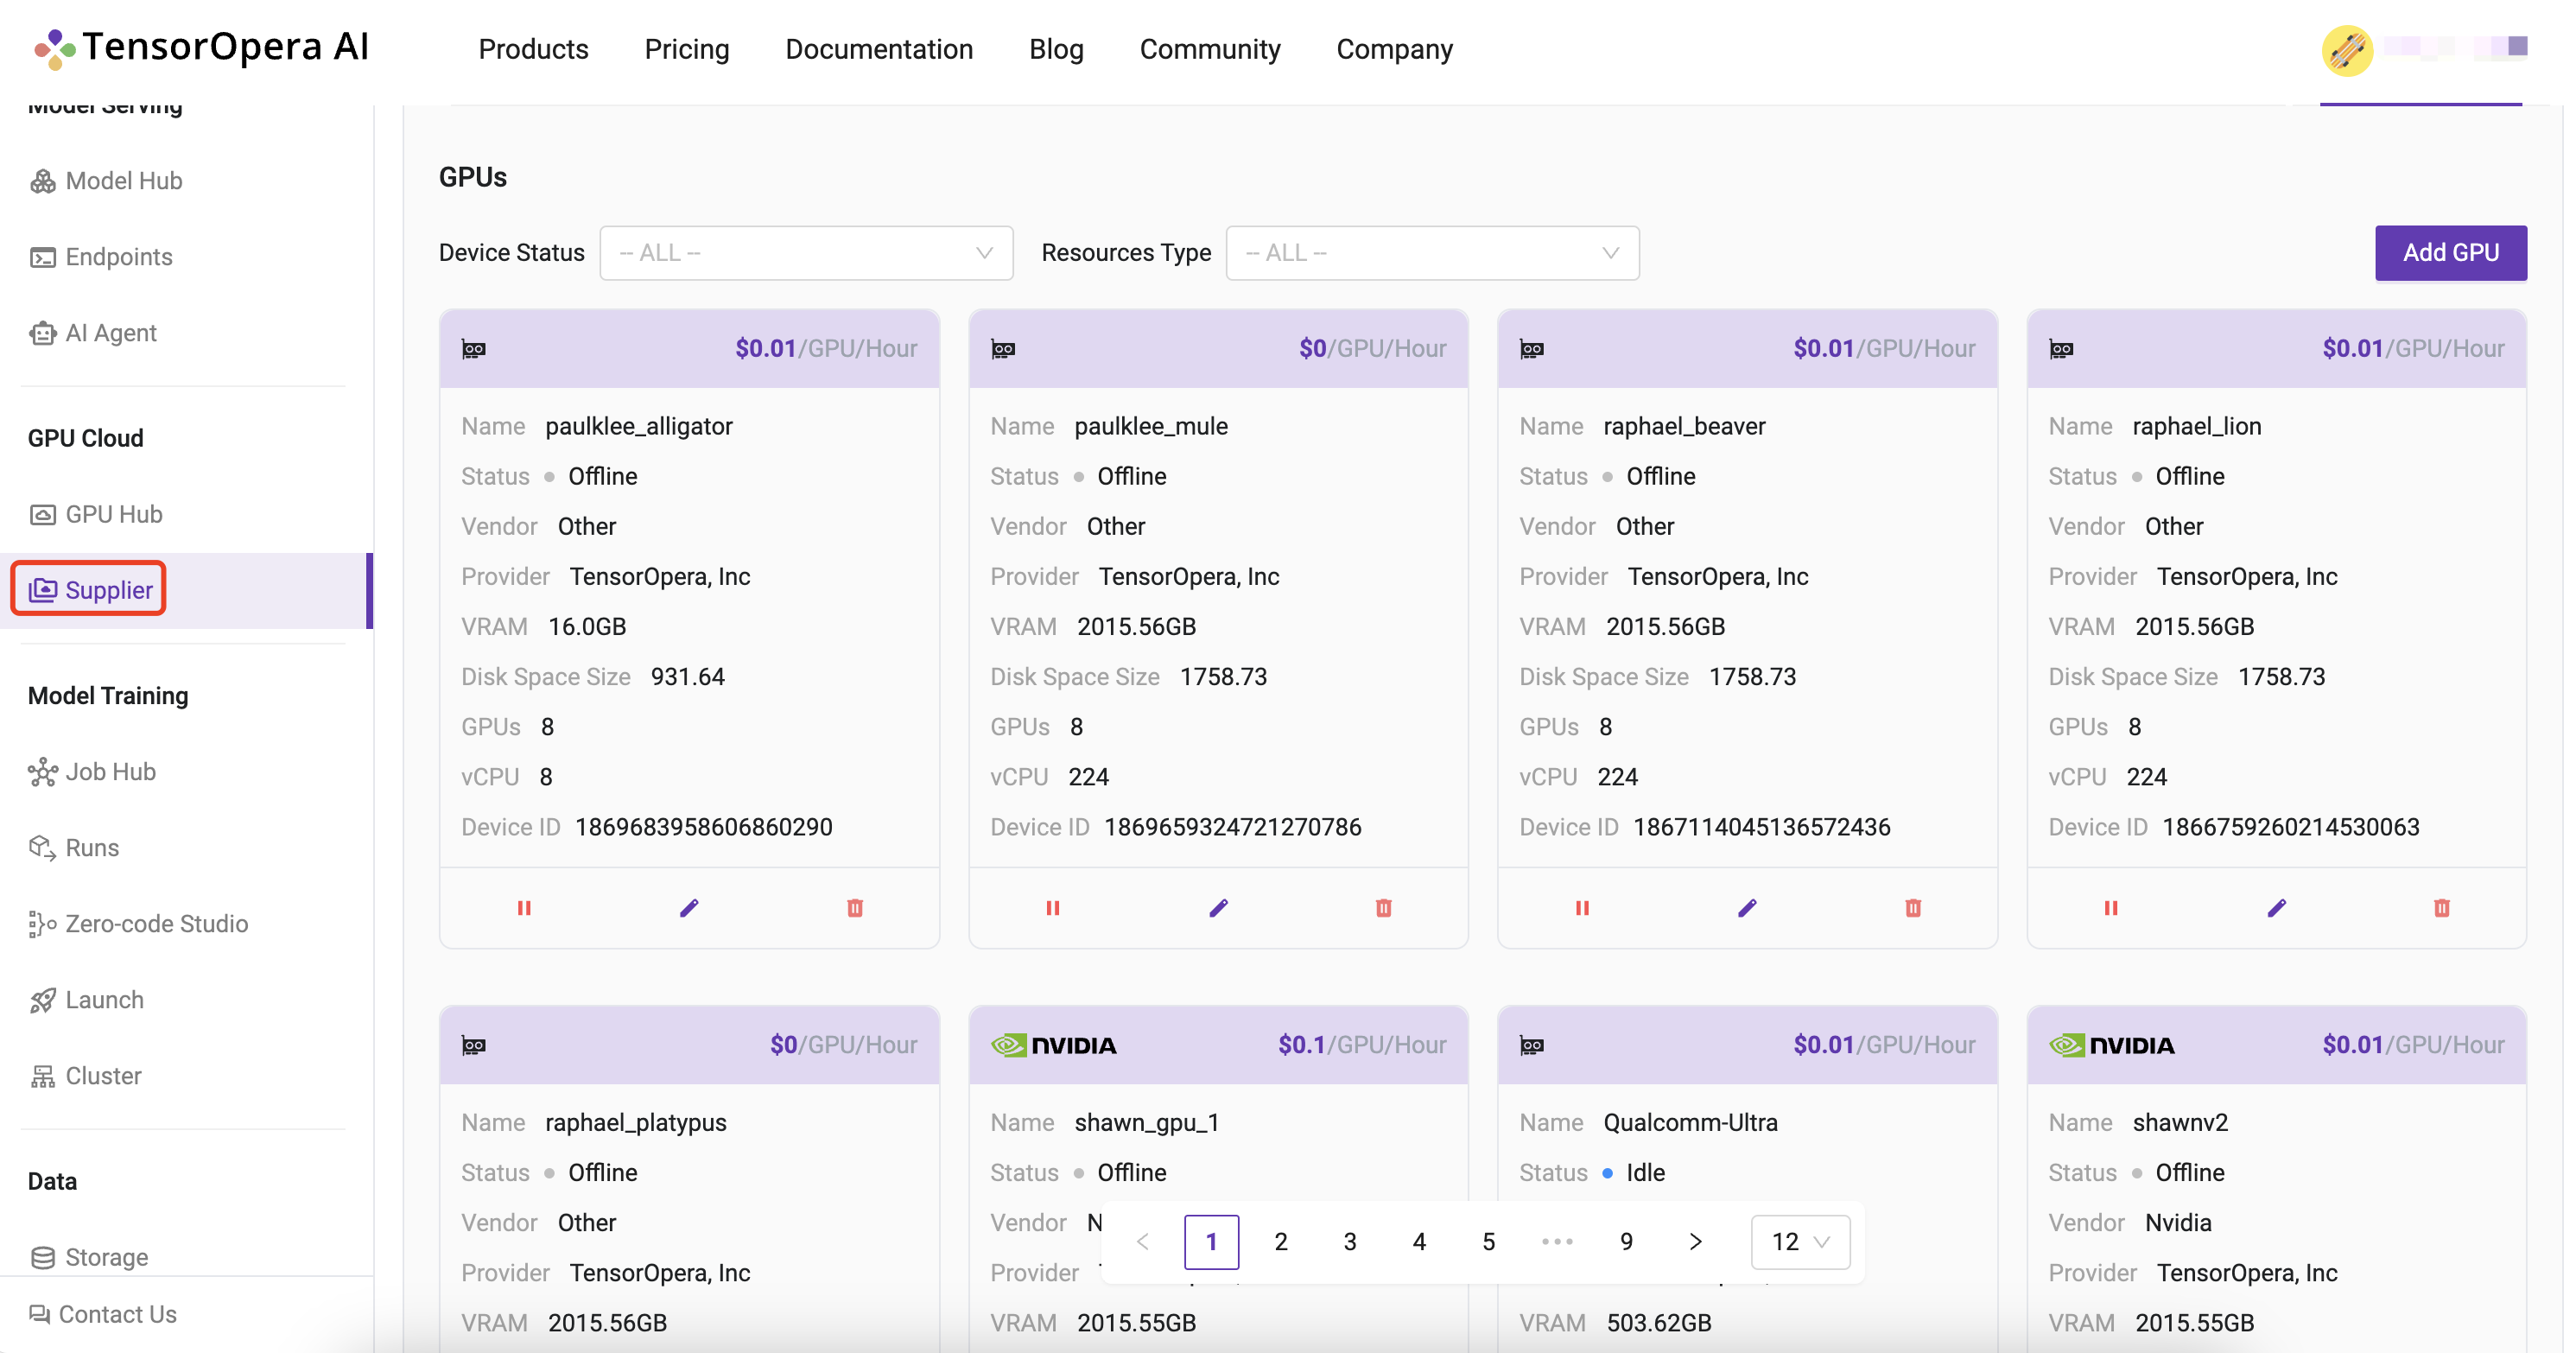The width and height of the screenshot is (2576, 1353).
Task: Open Launch in sidebar
Action: tap(86, 1000)
